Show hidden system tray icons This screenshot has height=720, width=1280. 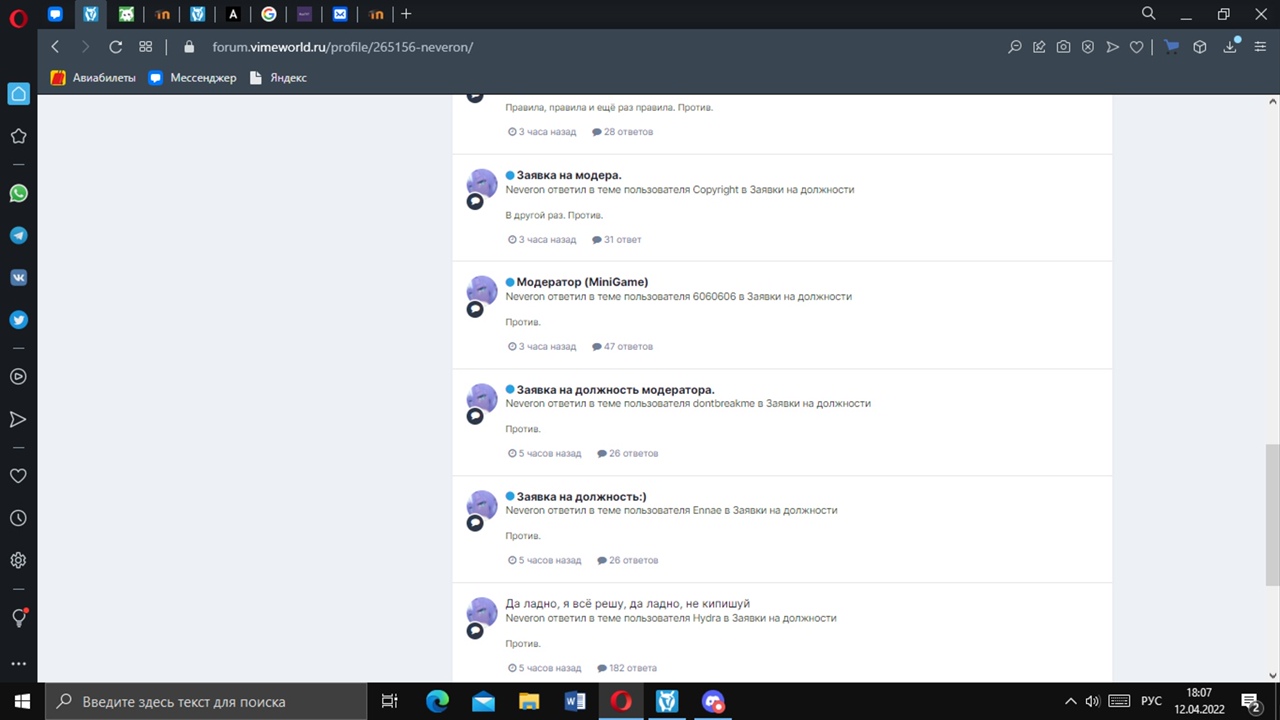pos(1070,701)
